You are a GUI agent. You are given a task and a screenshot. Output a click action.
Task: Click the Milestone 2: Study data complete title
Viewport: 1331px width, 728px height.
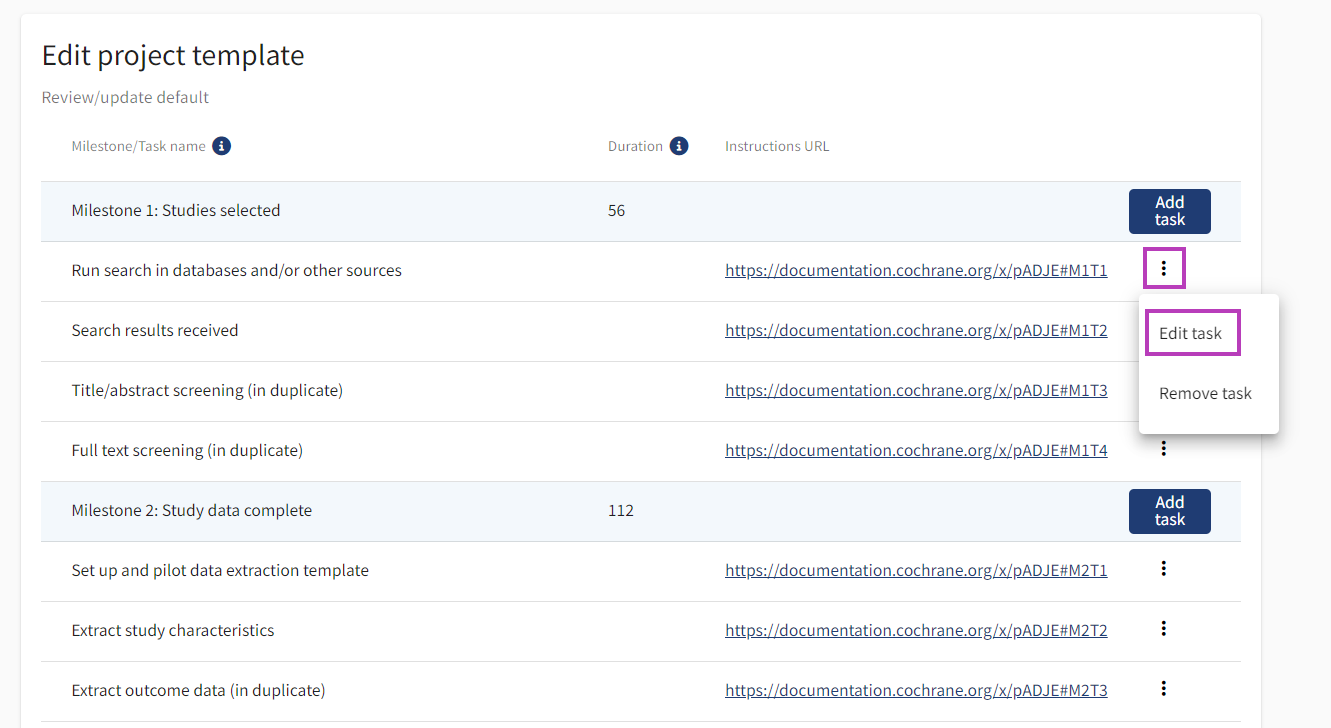point(192,510)
